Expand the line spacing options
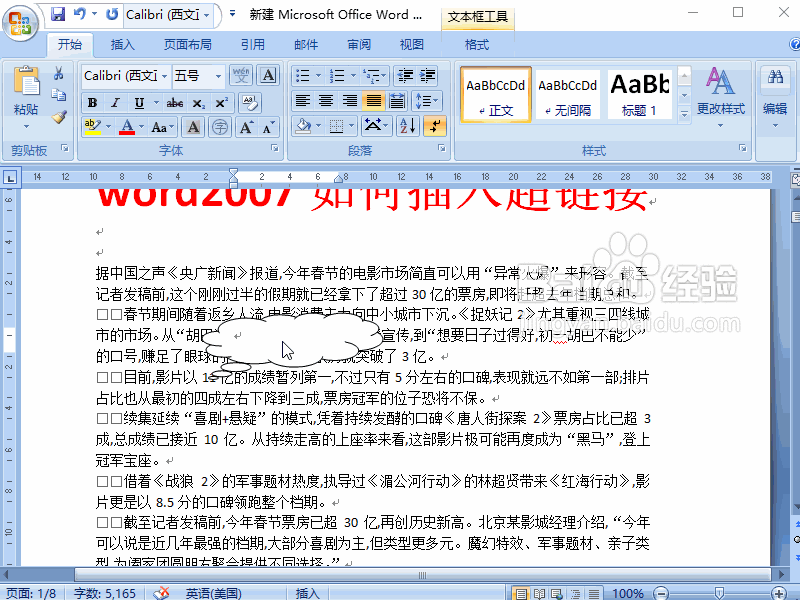Screen dimensions: 800x600 coord(427,100)
